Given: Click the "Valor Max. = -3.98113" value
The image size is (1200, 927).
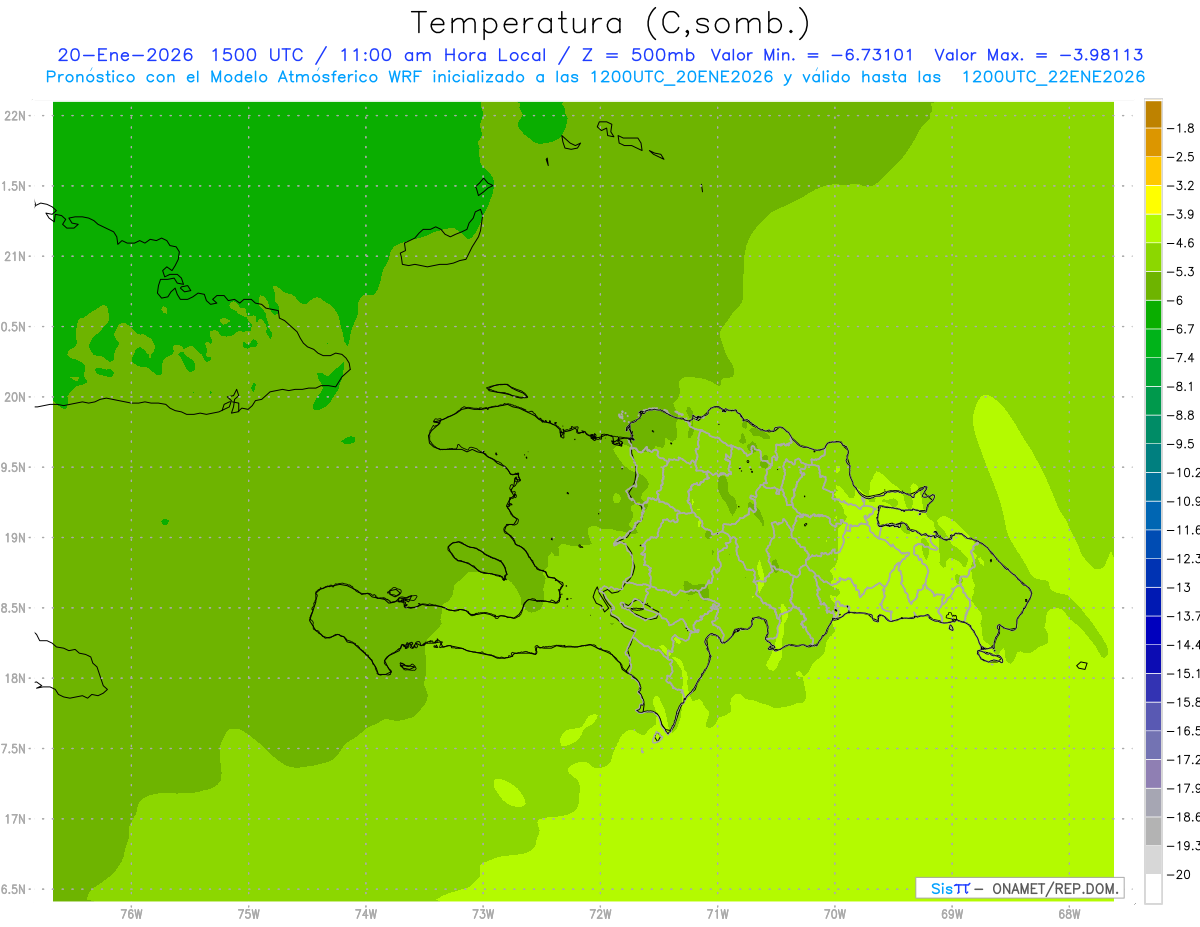Looking at the screenshot, I should [x=1039, y=55].
